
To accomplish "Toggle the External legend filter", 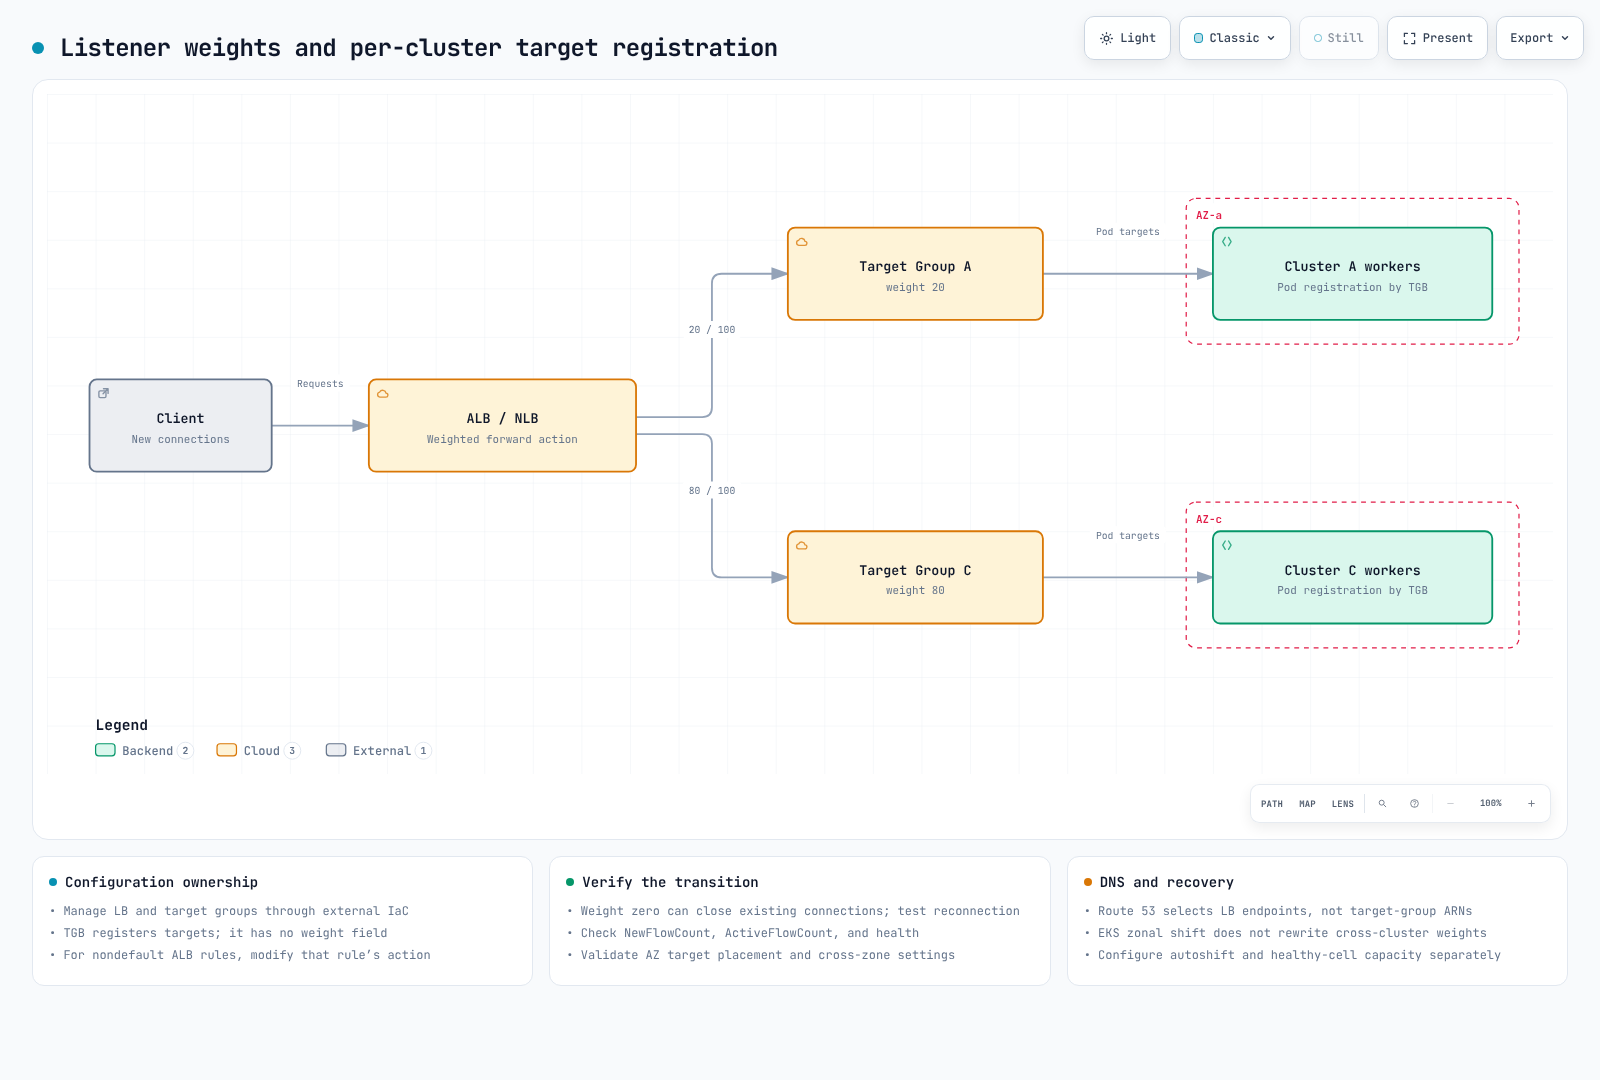I will coord(378,751).
